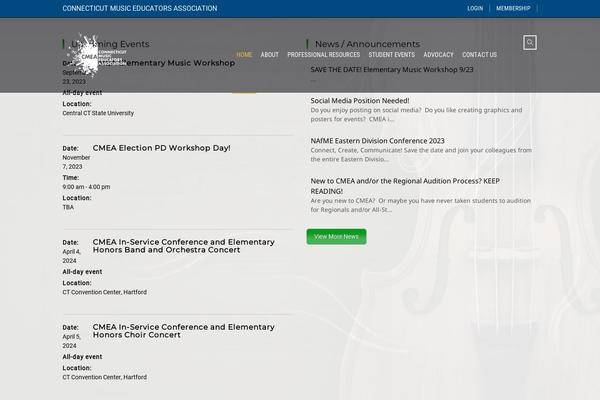Click View More News button
Image resolution: width=600 pixels, height=400 pixels.
[x=336, y=237]
